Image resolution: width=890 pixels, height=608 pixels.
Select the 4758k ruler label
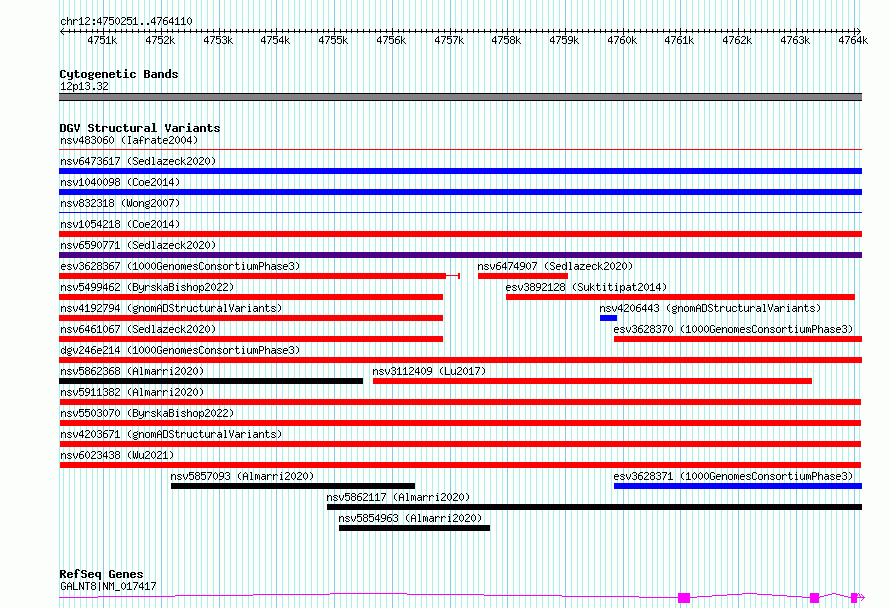click(x=506, y=40)
